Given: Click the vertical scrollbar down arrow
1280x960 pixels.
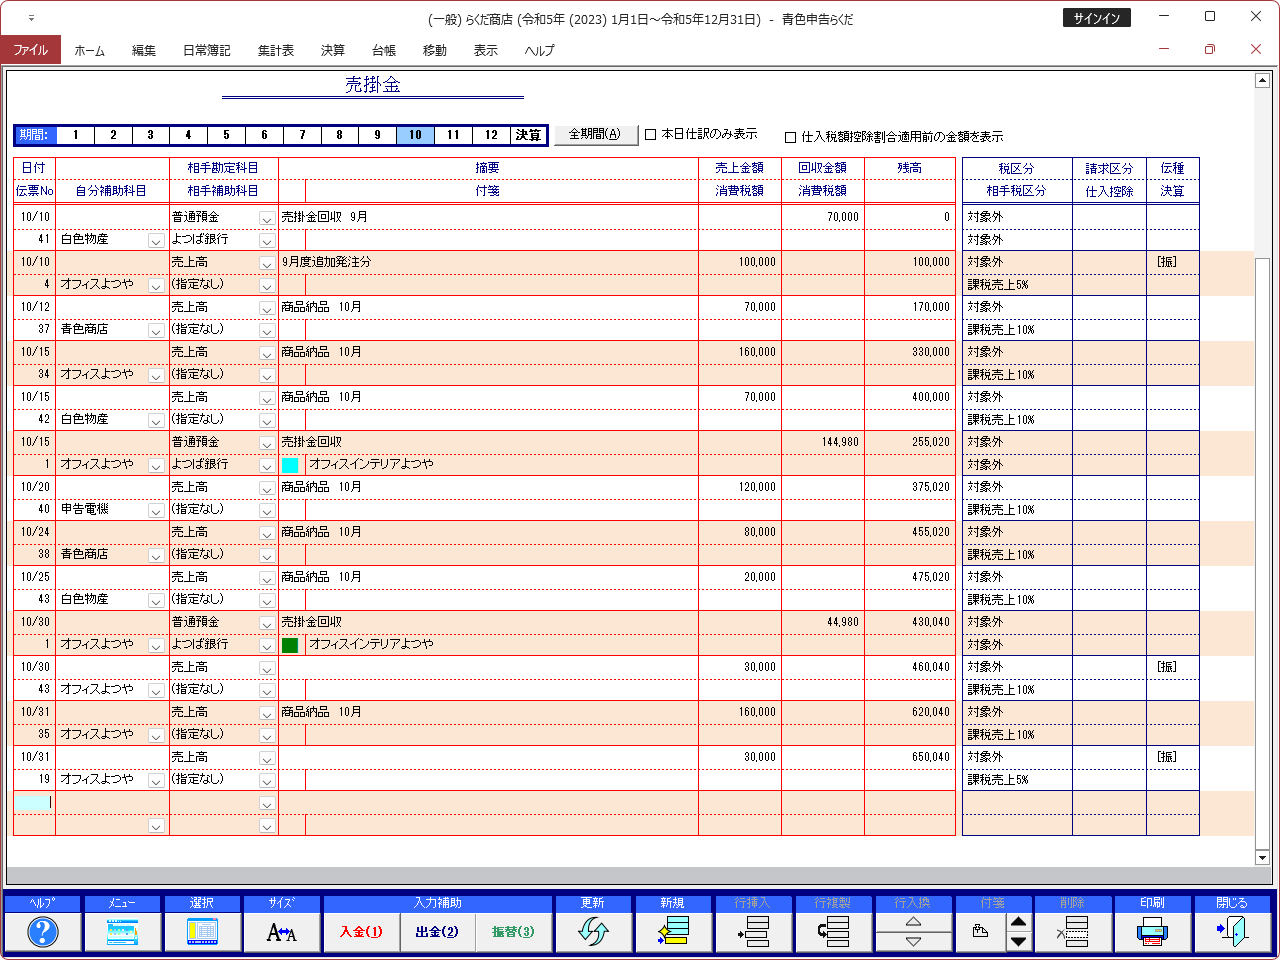Looking at the screenshot, I should pyautogui.click(x=1262, y=857).
